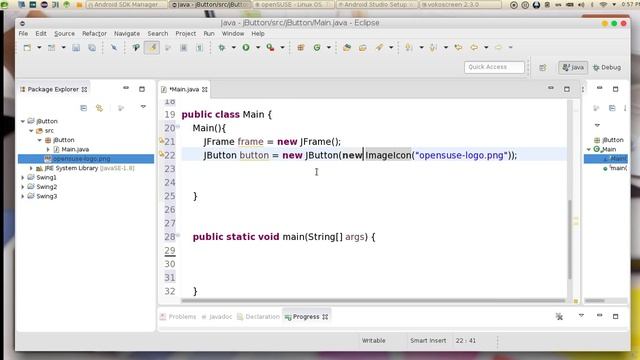Open the Refactor menu
The height and width of the screenshot is (360, 640).
tap(94, 33)
